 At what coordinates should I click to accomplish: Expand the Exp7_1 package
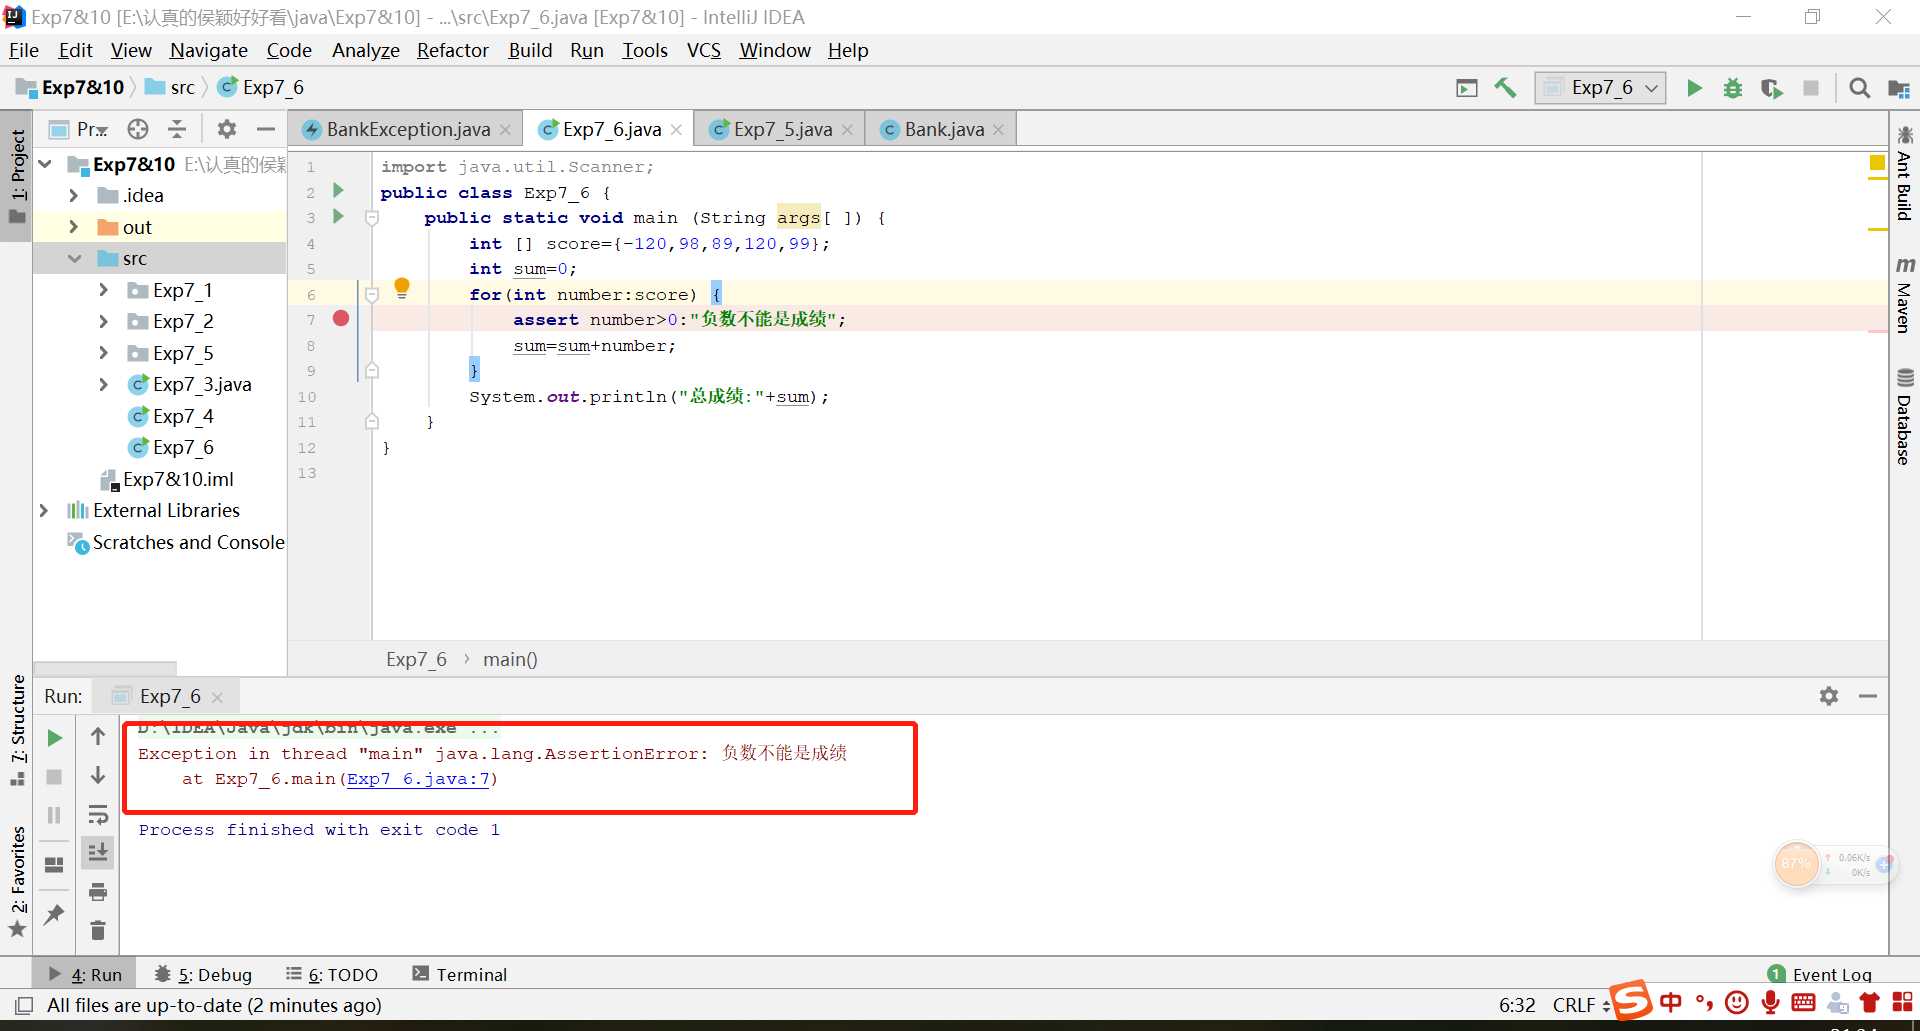tap(103, 290)
